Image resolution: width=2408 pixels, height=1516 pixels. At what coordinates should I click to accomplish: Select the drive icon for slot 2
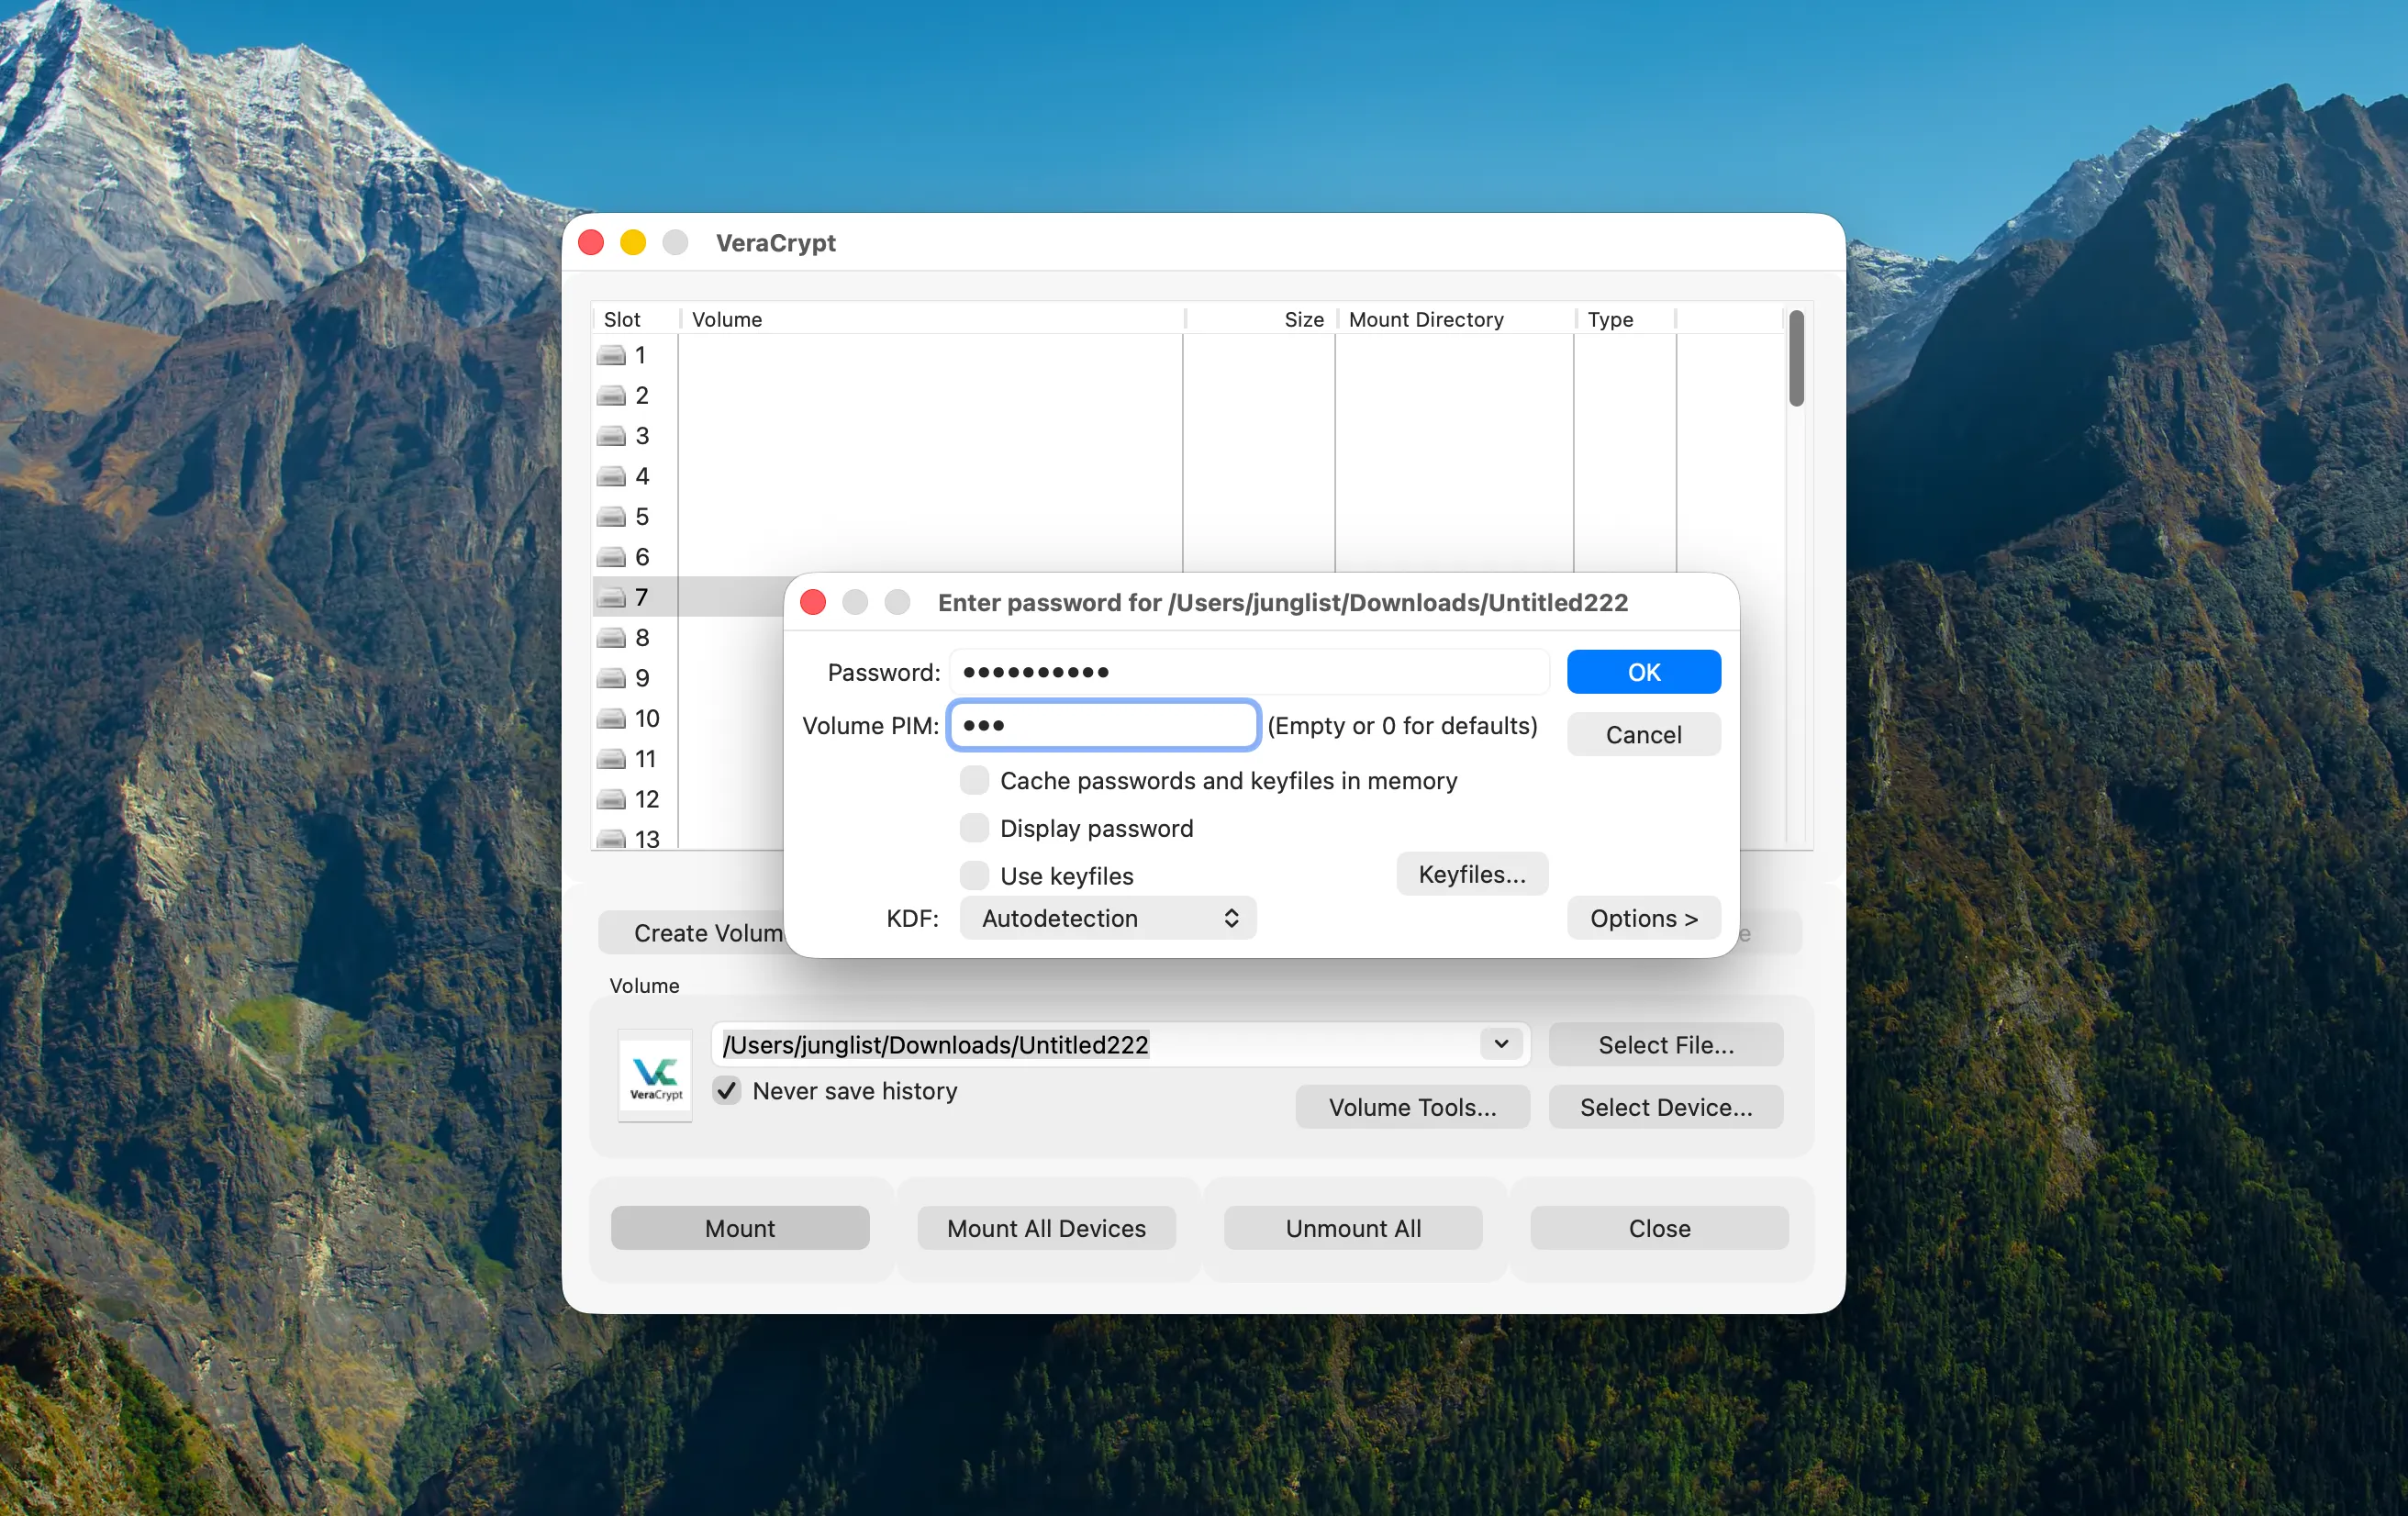click(611, 396)
